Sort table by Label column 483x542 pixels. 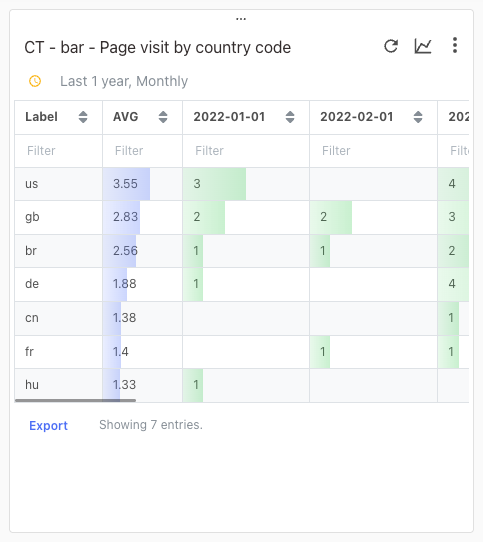(x=83, y=117)
